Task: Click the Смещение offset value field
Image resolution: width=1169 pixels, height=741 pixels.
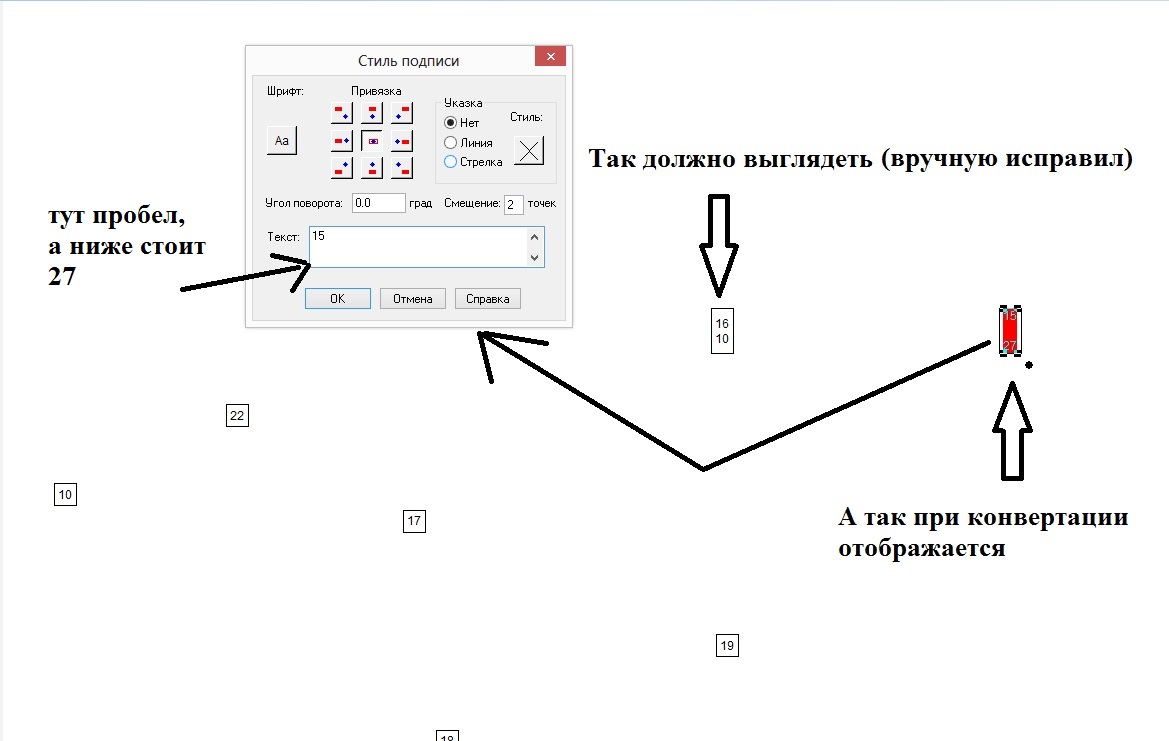Action: (x=514, y=203)
